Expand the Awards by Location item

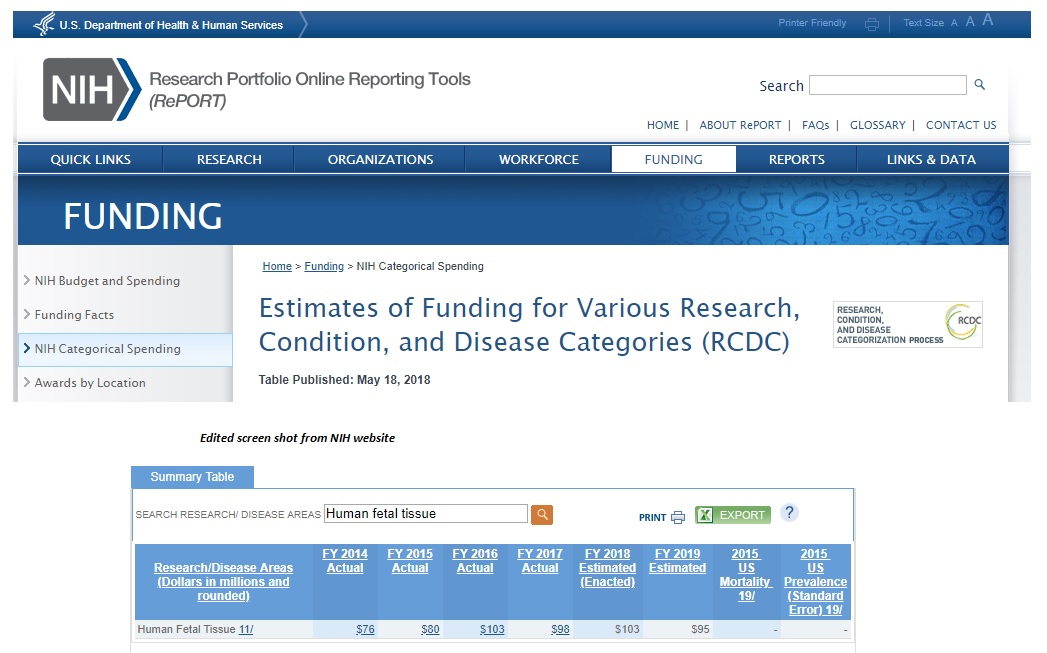(89, 383)
